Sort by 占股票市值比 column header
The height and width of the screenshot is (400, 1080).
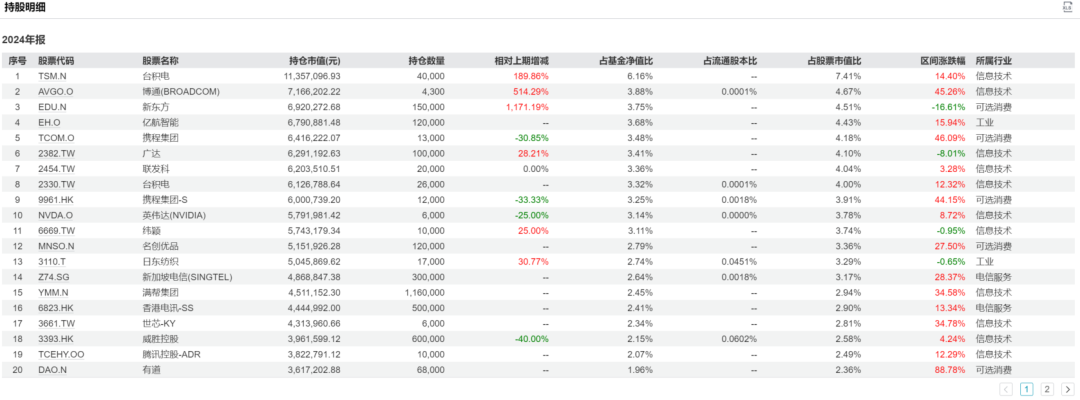(834, 61)
